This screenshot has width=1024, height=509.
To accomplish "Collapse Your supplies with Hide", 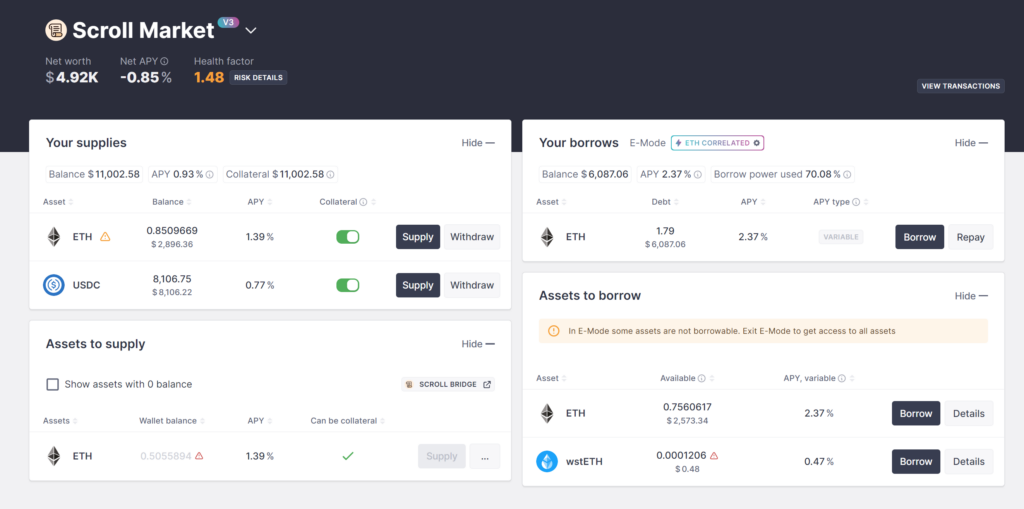I will coord(478,143).
